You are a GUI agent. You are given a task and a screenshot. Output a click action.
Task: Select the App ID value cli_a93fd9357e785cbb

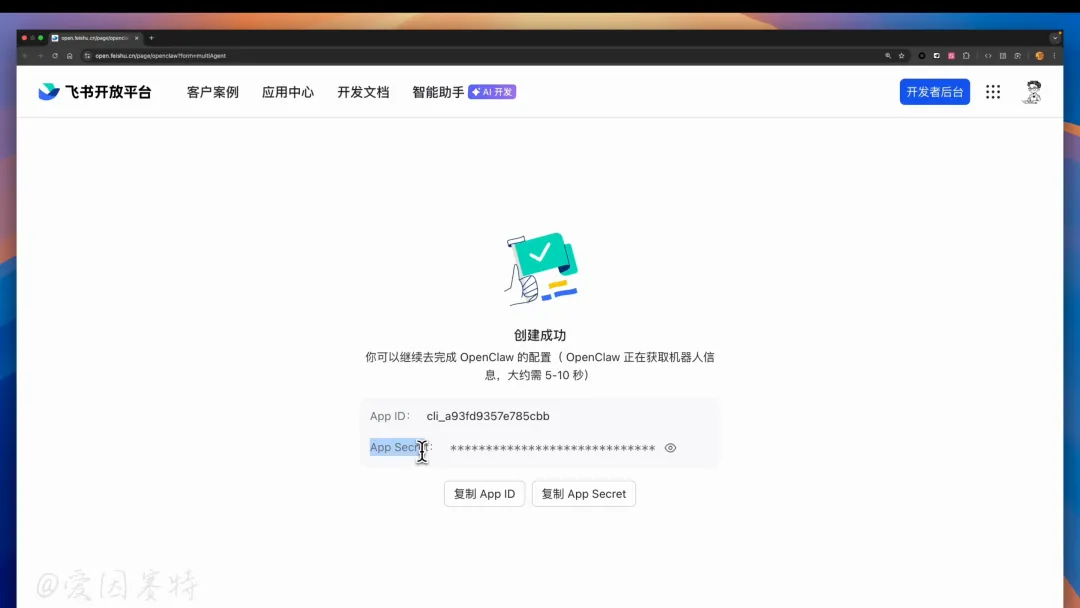click(x=488, y=416)
